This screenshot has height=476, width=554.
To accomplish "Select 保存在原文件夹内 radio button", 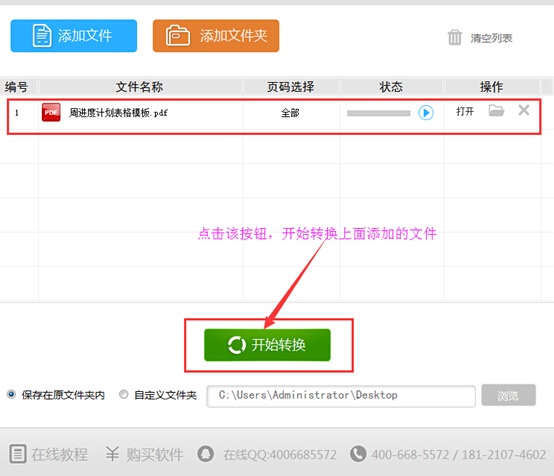I will 11,394.
